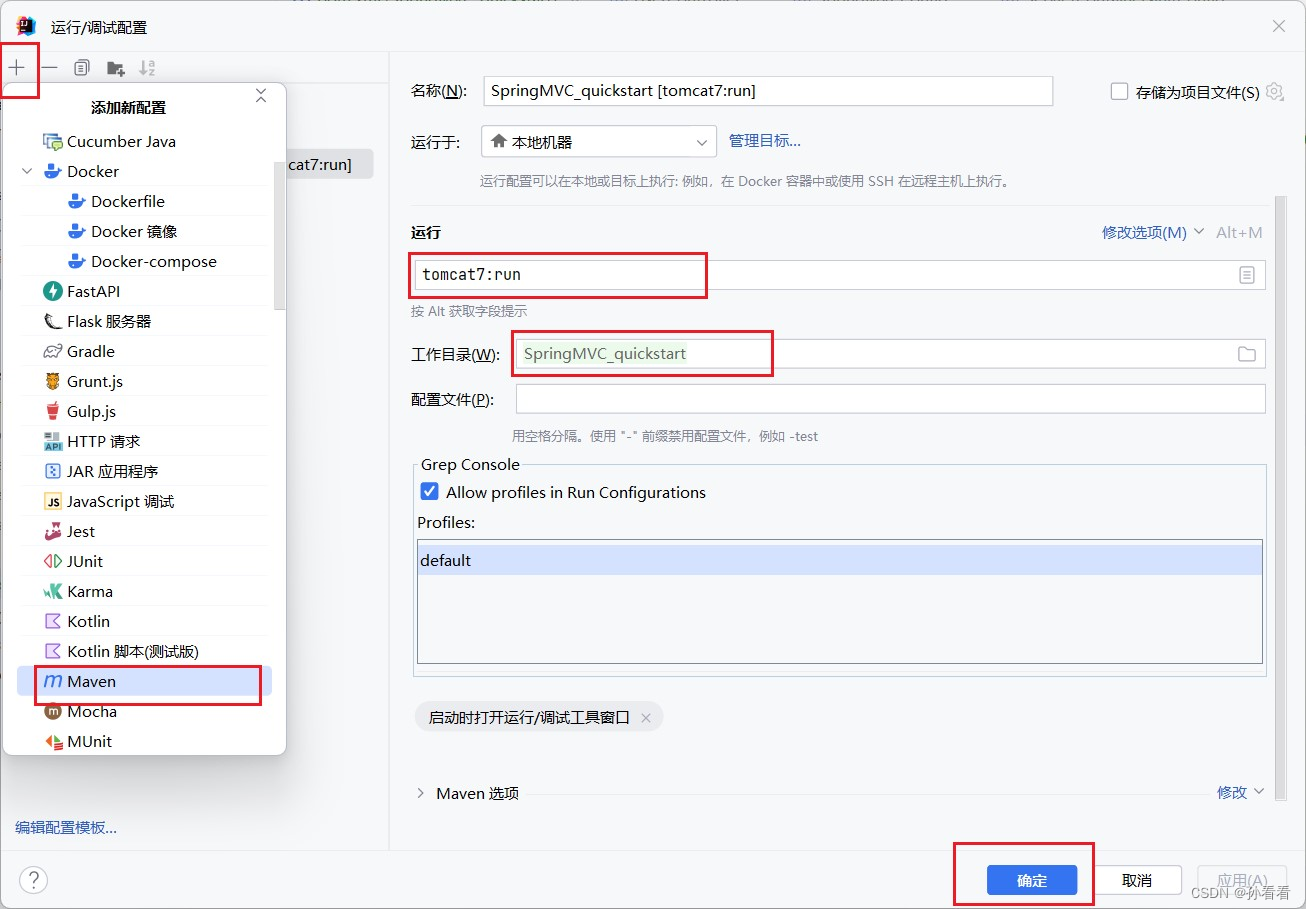The image size is (1306, 909).
Task: Toggle Allow profiles in Run Configurations checkbox
Action: (430, 492)
